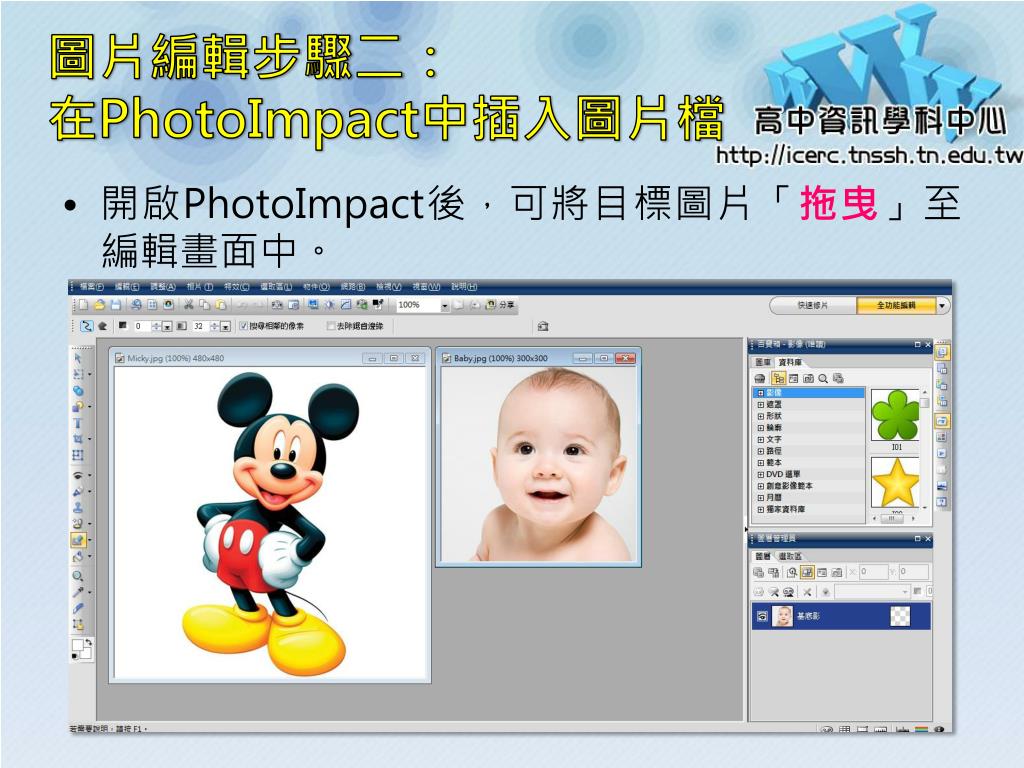Click the foreground color swatch
The height and width of the screenshot is (768, 1024).
77,645
